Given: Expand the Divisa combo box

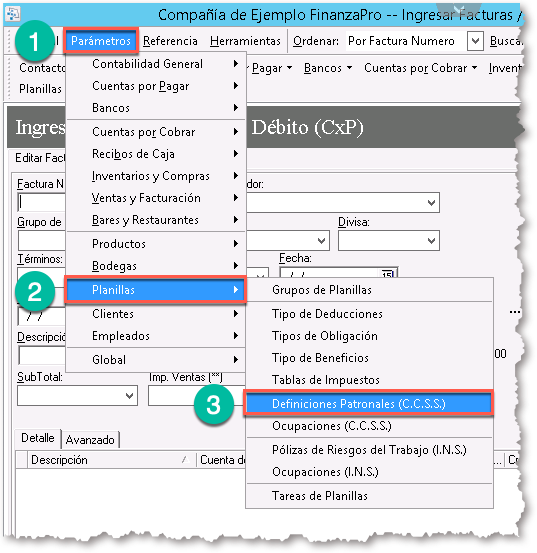Looking at the screenshot, I should [431, 241].
